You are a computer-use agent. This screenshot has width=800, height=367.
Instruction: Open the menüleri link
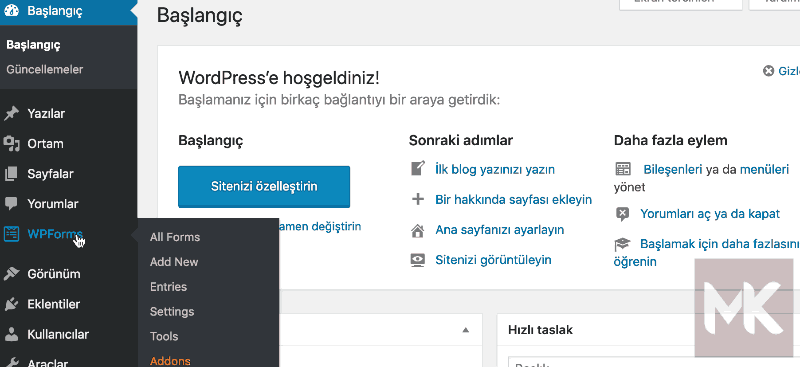pos(764,169)
